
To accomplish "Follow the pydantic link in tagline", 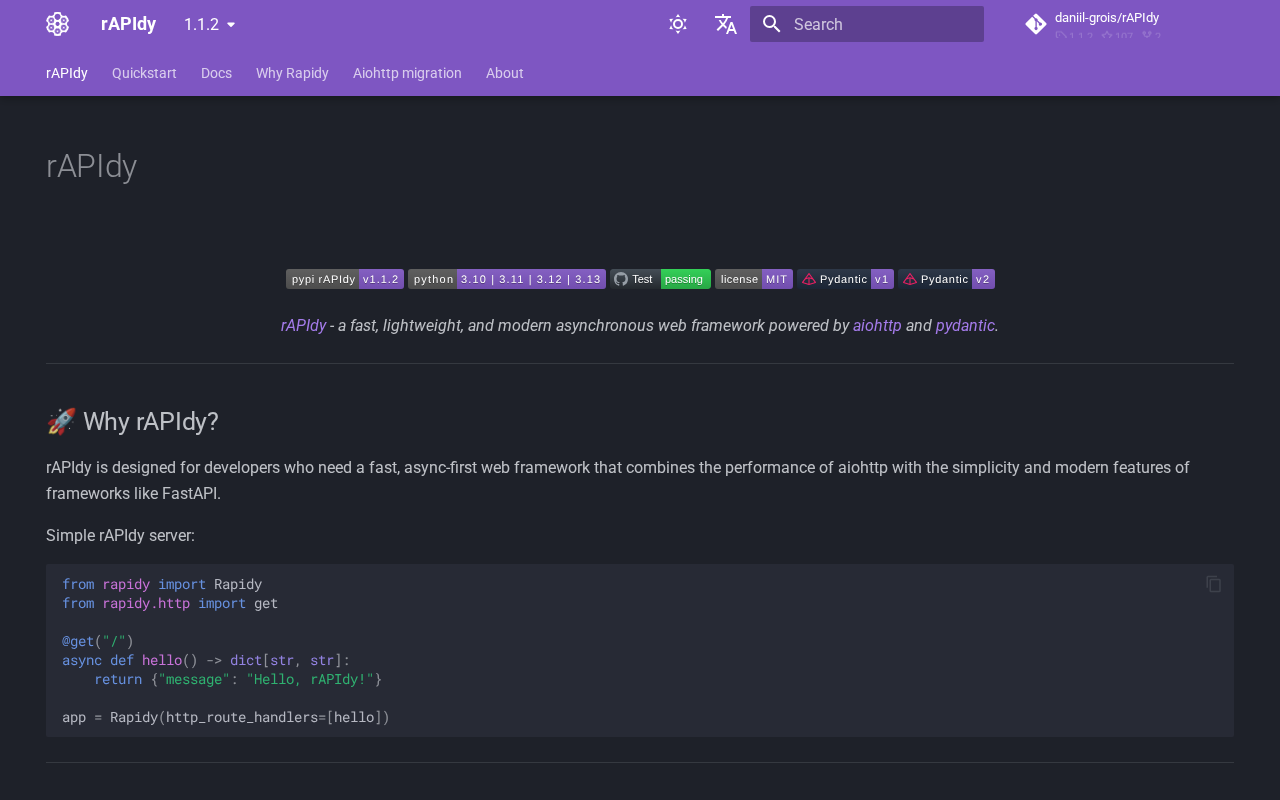I will (964, 325).
